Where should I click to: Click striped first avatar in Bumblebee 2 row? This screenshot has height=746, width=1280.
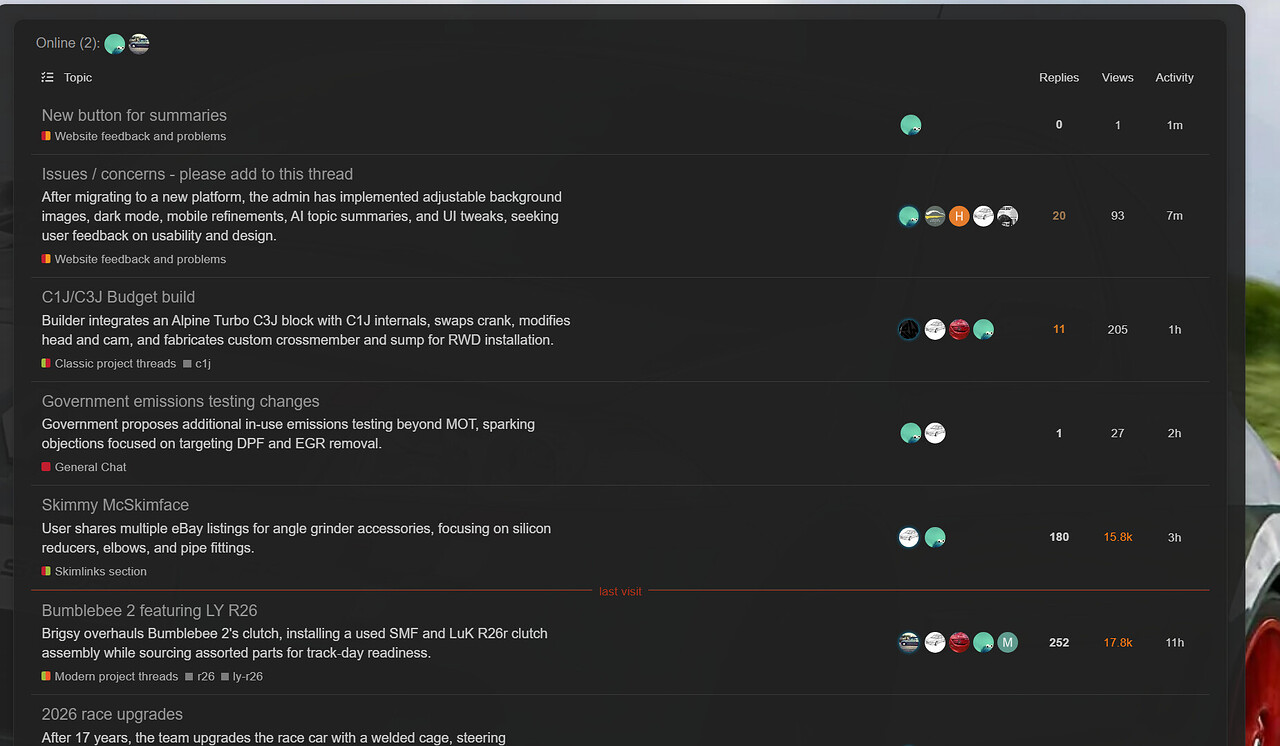pyautogui.click(x=909, y=642)
